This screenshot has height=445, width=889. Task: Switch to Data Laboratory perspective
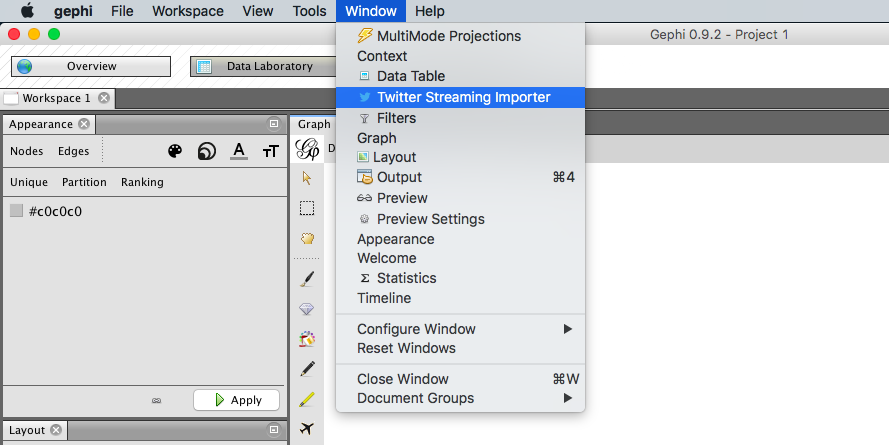[x=264, y=66]
